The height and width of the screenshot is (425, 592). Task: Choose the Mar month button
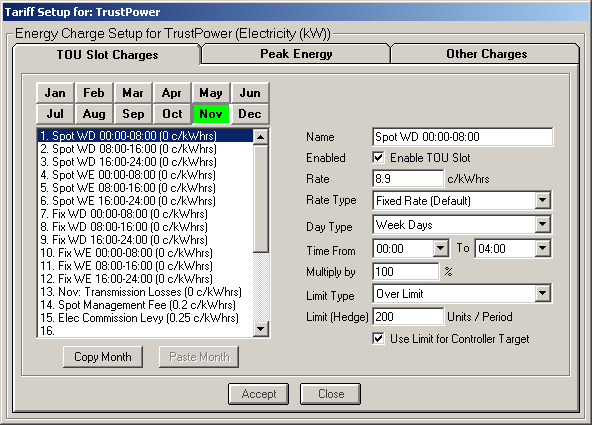click(x=133, y=93)
